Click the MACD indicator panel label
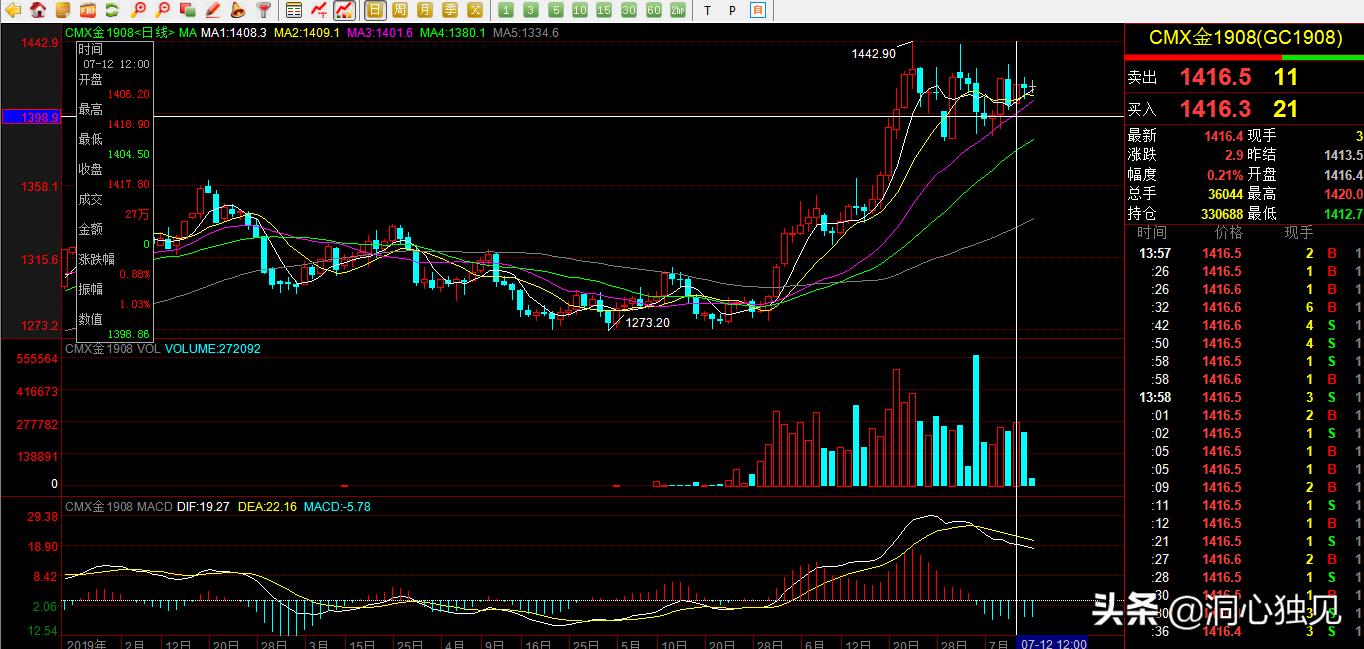The height and width of the screenshot is (649, 1364). (x=118, y=507)
